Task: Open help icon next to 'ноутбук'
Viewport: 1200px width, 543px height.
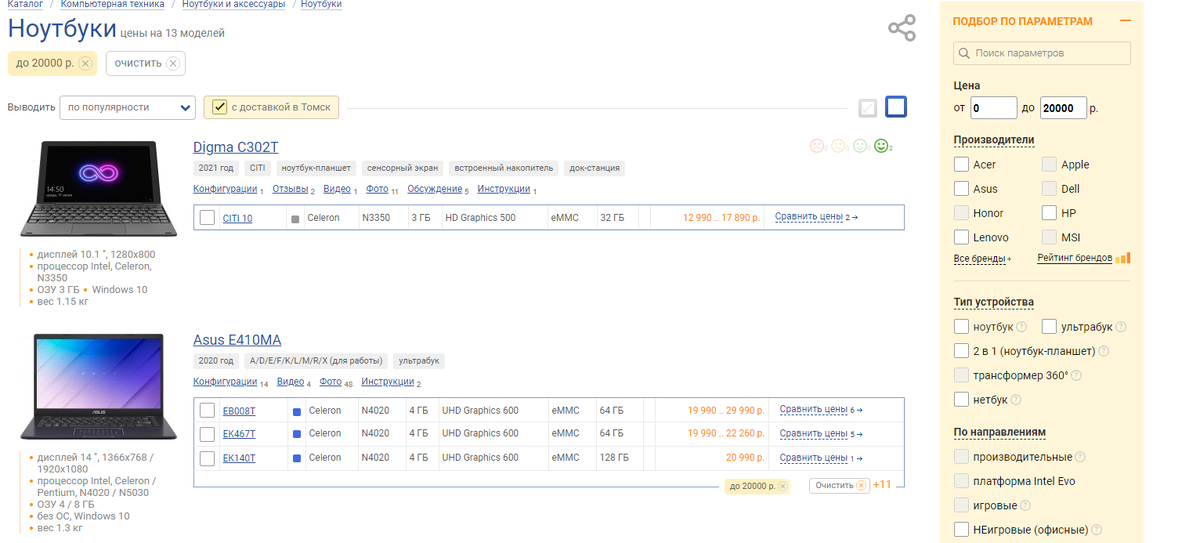Action: (x=1022, y=327)
